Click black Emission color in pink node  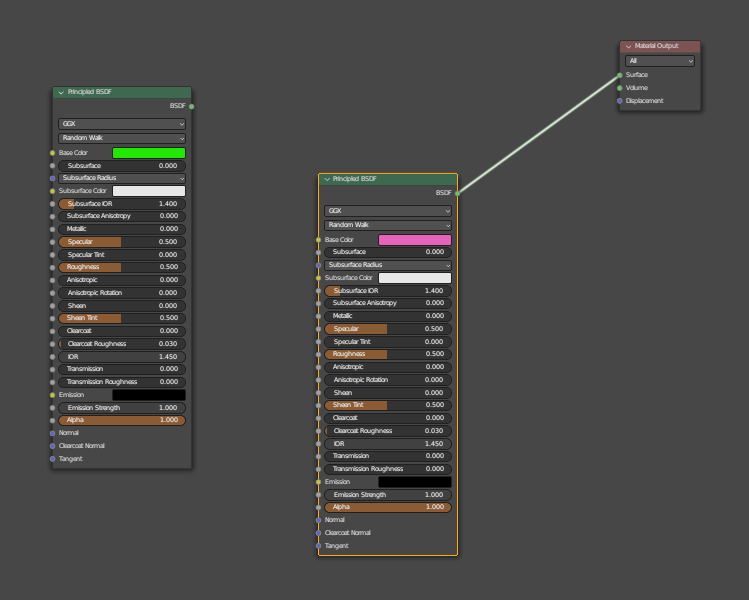tap(415, 482)
